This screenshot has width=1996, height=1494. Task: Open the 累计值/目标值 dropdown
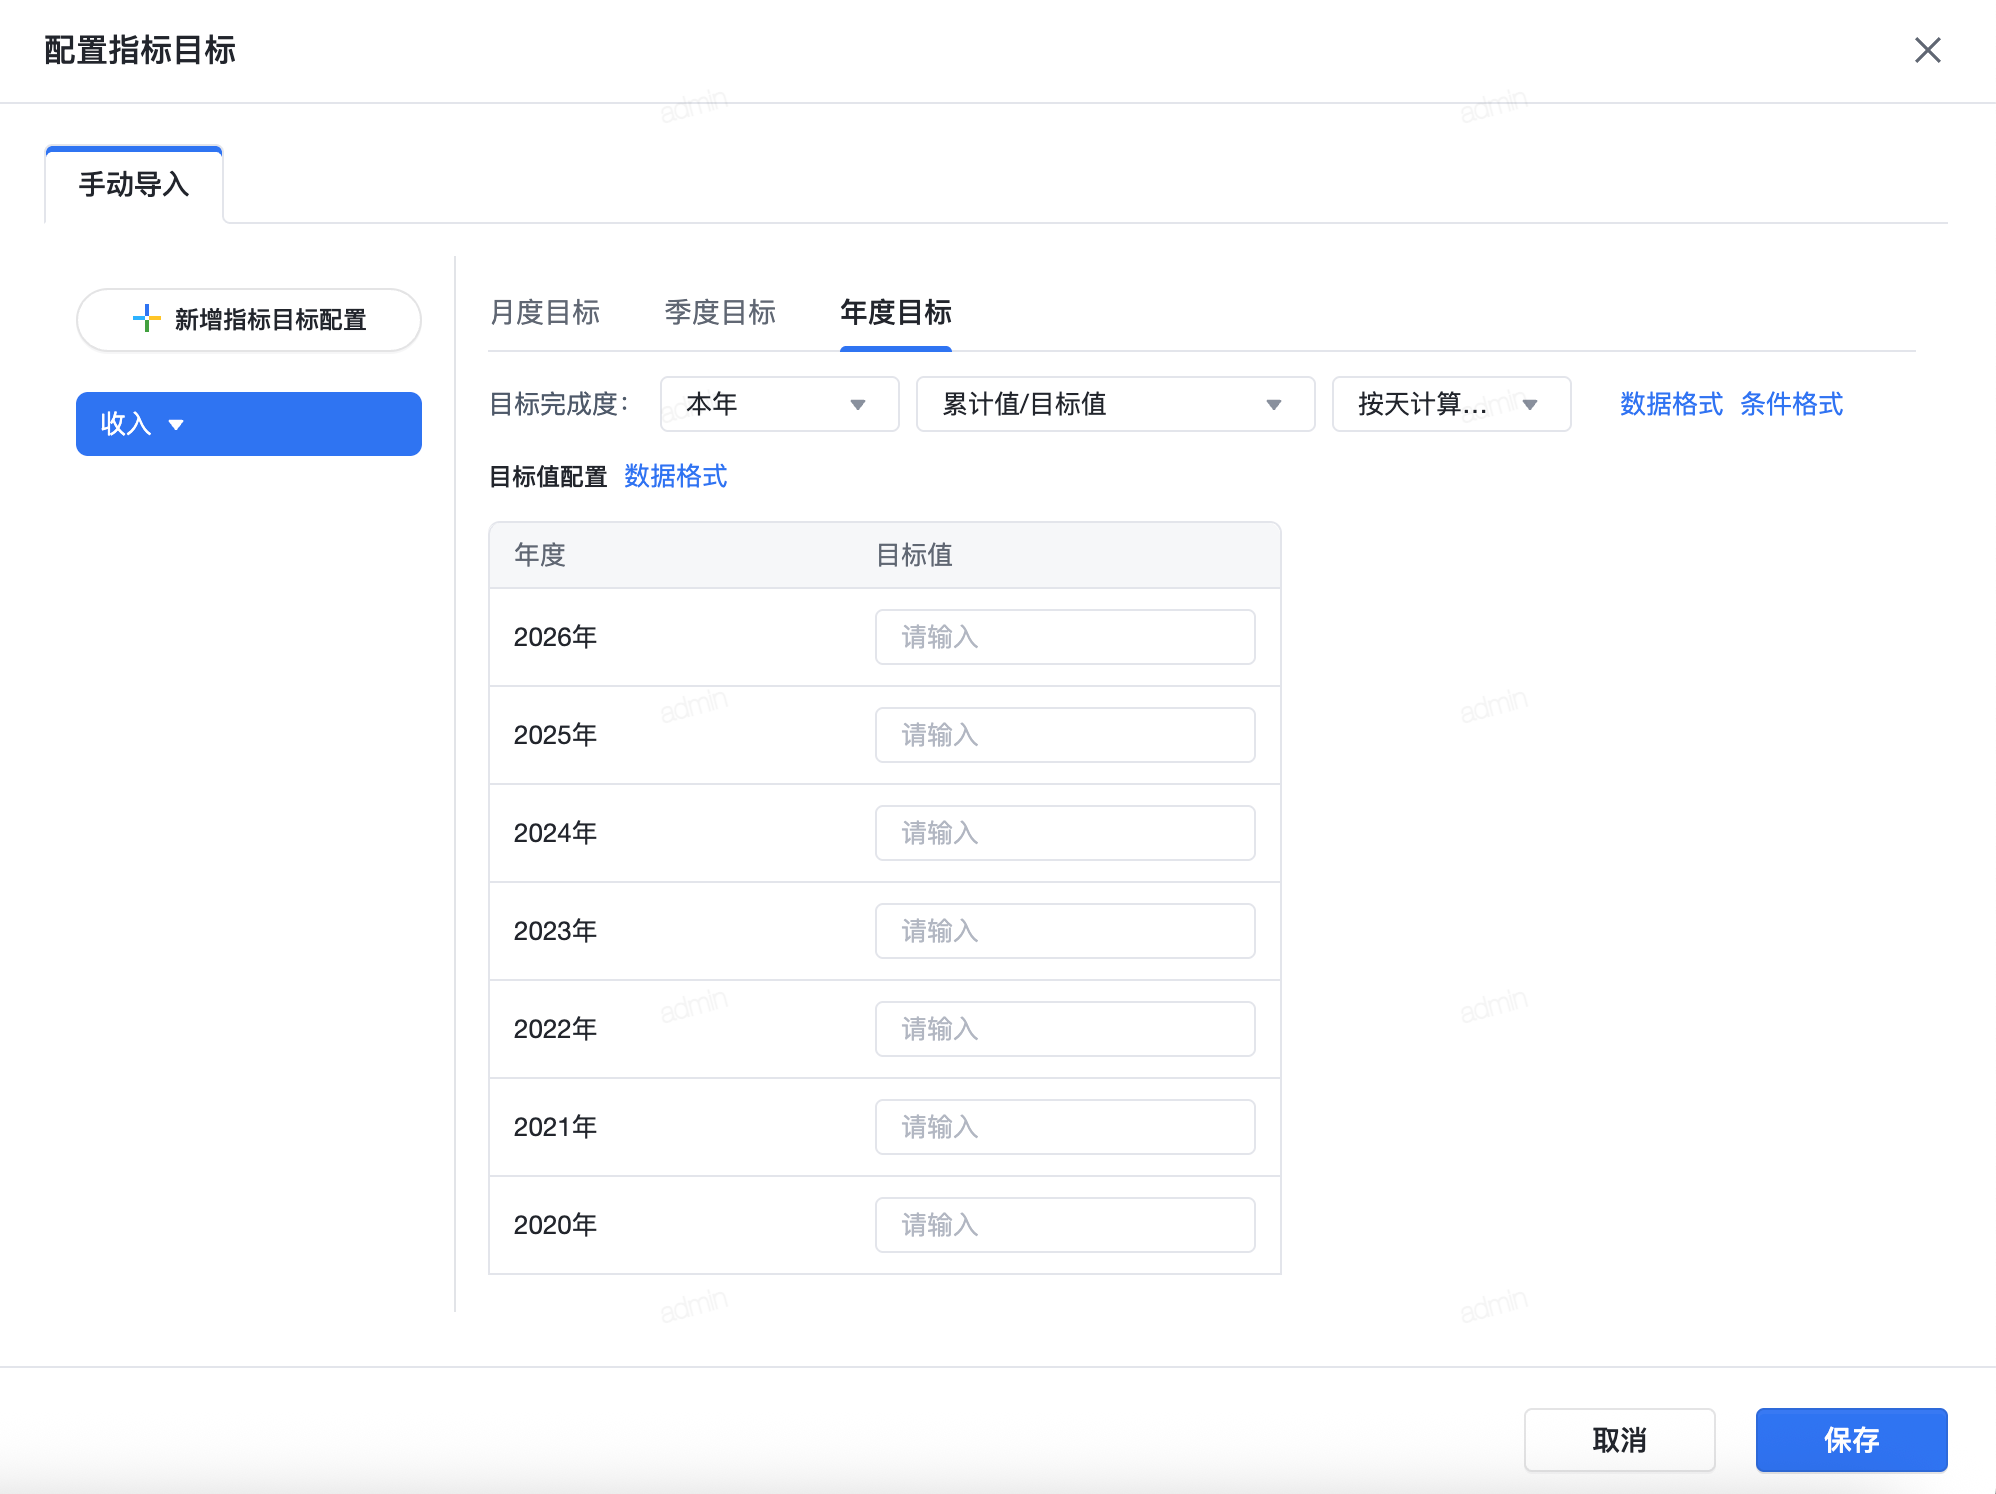1115,404
